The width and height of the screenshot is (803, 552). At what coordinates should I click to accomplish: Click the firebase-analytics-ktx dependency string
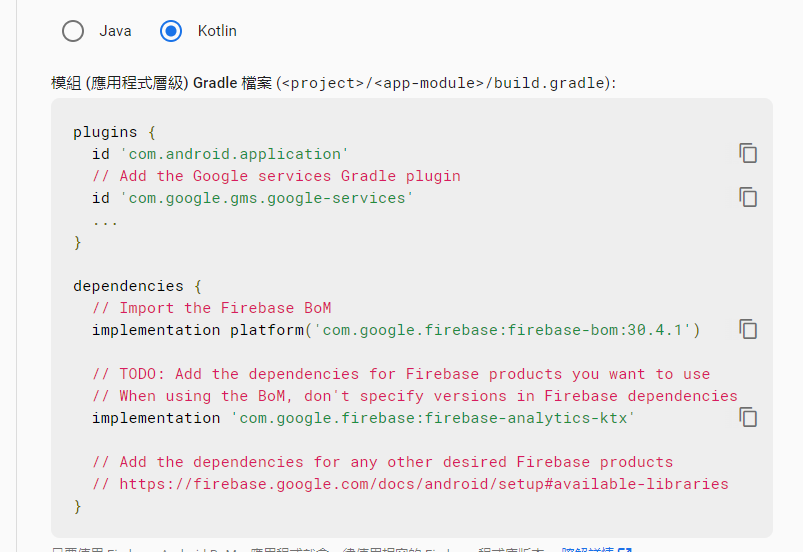click(x=433, y=418)
